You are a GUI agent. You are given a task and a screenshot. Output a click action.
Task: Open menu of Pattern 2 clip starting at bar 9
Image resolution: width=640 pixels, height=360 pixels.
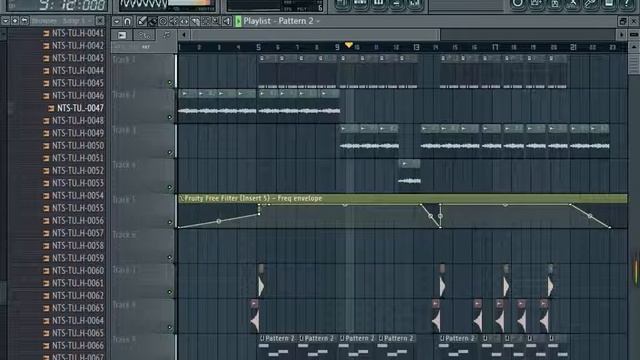coord(342,338)
